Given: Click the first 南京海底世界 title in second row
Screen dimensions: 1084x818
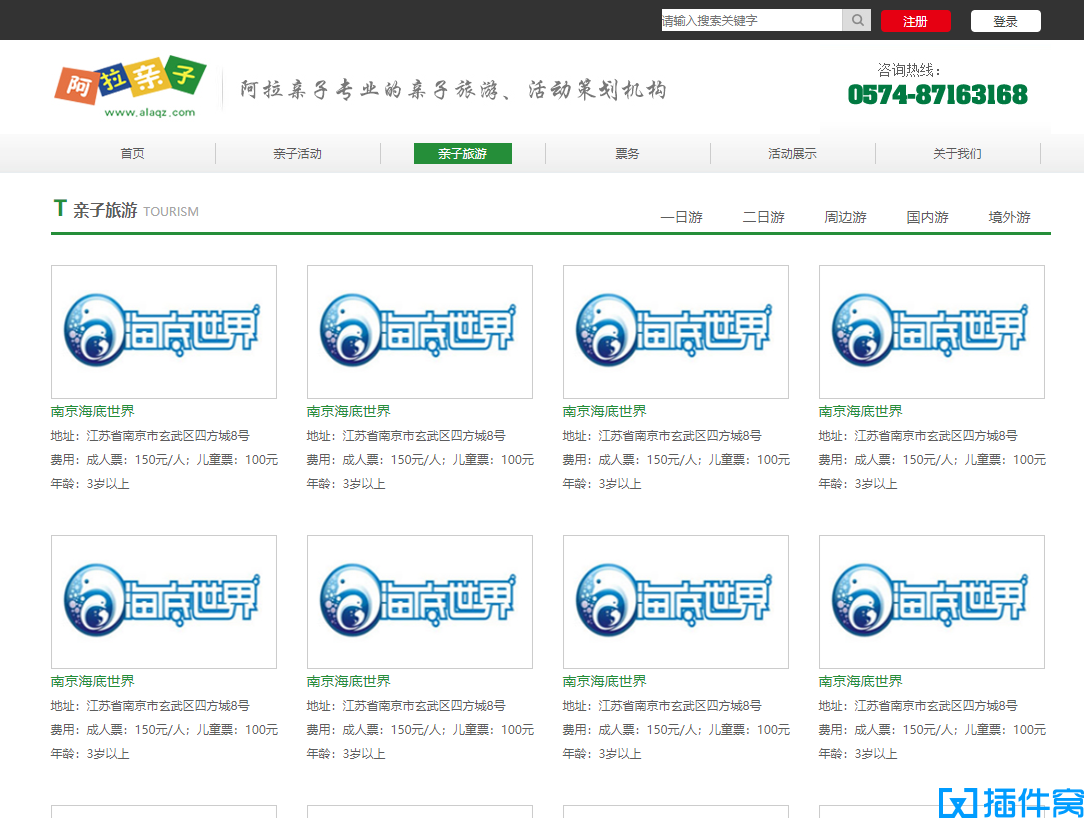Looking at the screenshot, I should [93, 681].
